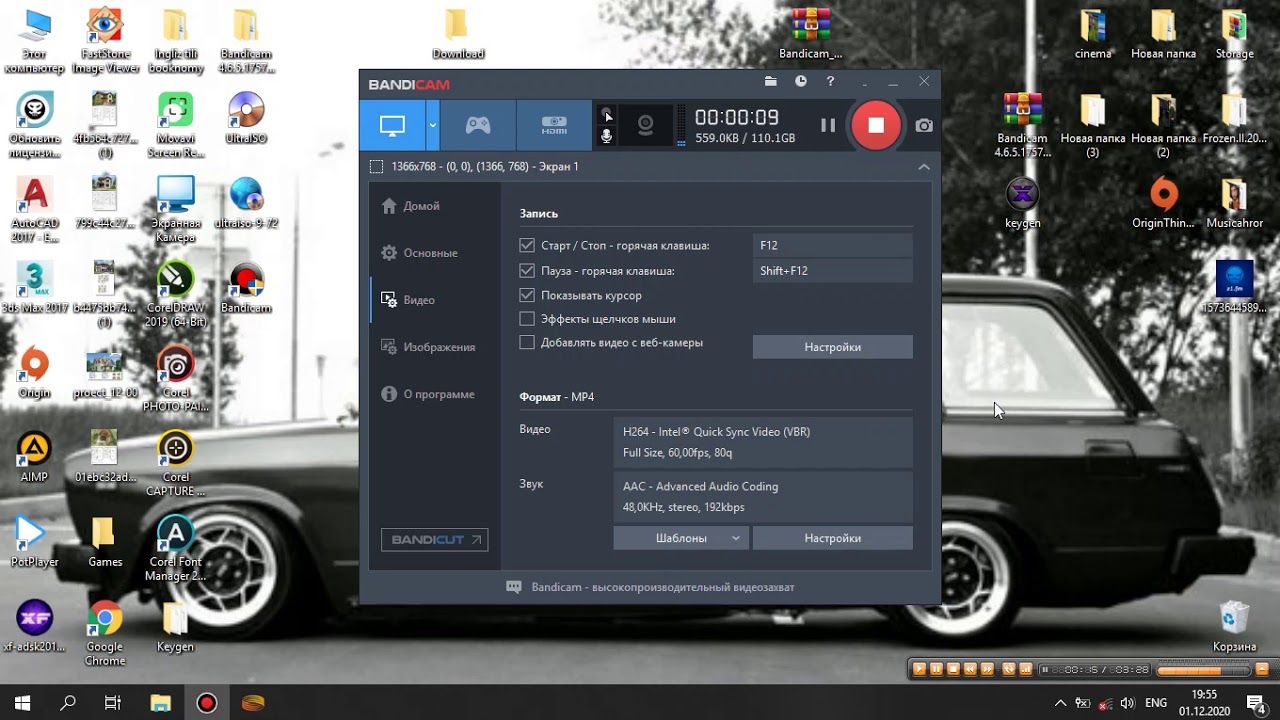The height and width of the screenshot is (720, 1280).
Task: Open Corel Font Manager desktop icon
Action: pyautogui.click(x=175, y=548)
